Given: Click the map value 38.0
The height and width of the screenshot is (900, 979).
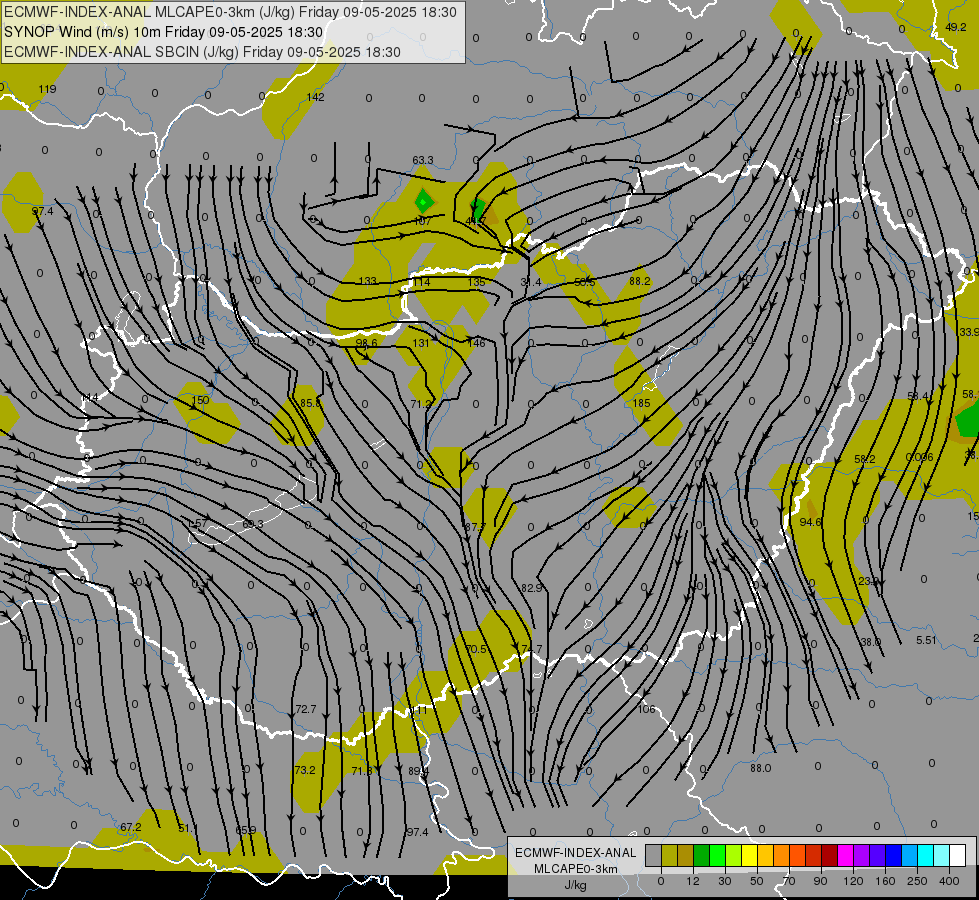Looking at the screenshot, I should point(870,642).
